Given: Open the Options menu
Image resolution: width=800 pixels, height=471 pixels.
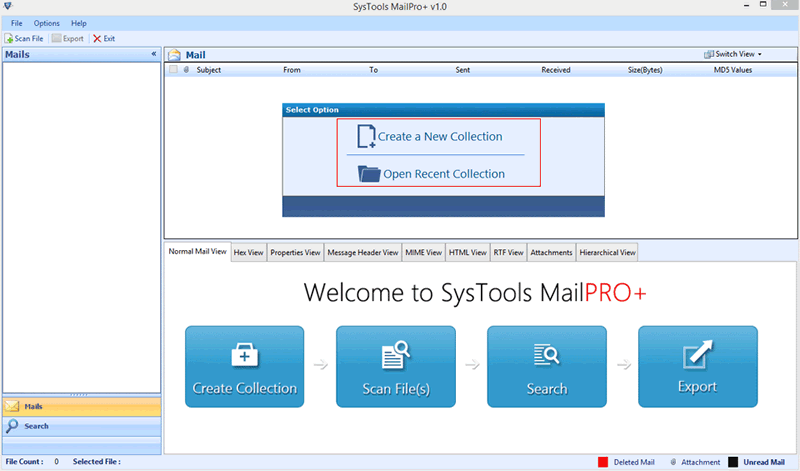Looking at the screenshot, I should 46,23.
